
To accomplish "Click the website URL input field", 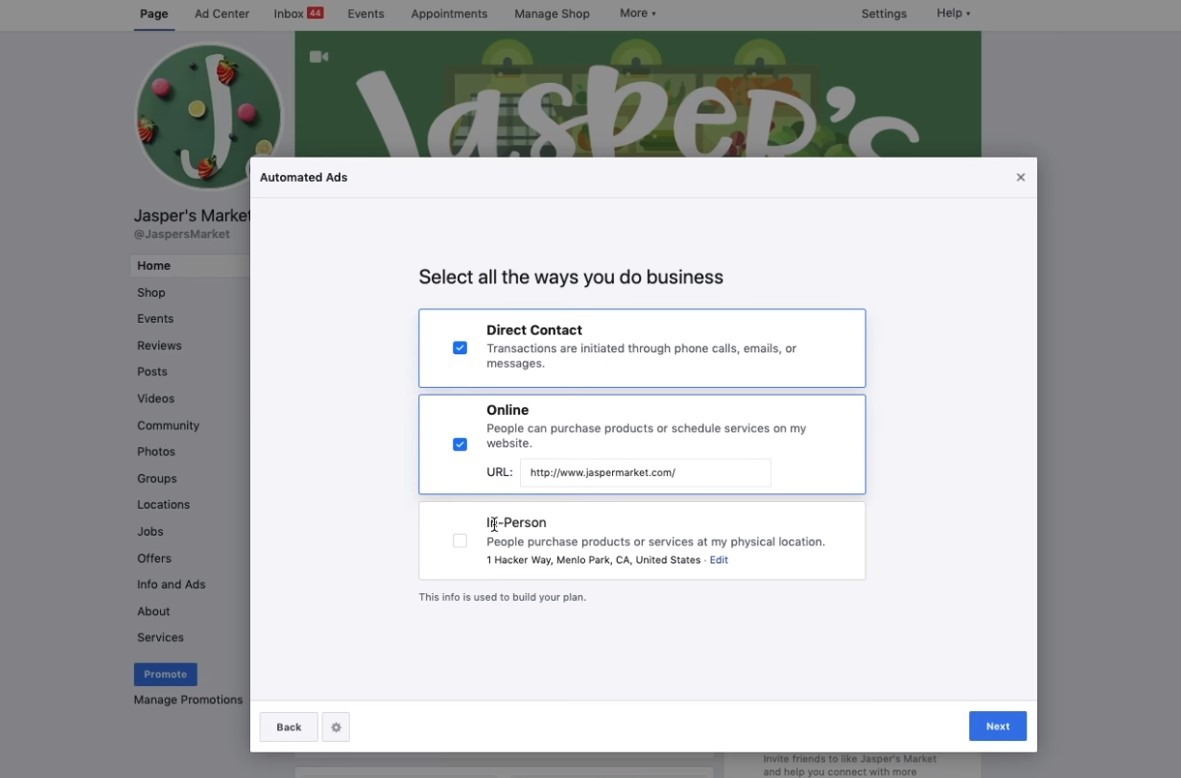I will [645, 472].
